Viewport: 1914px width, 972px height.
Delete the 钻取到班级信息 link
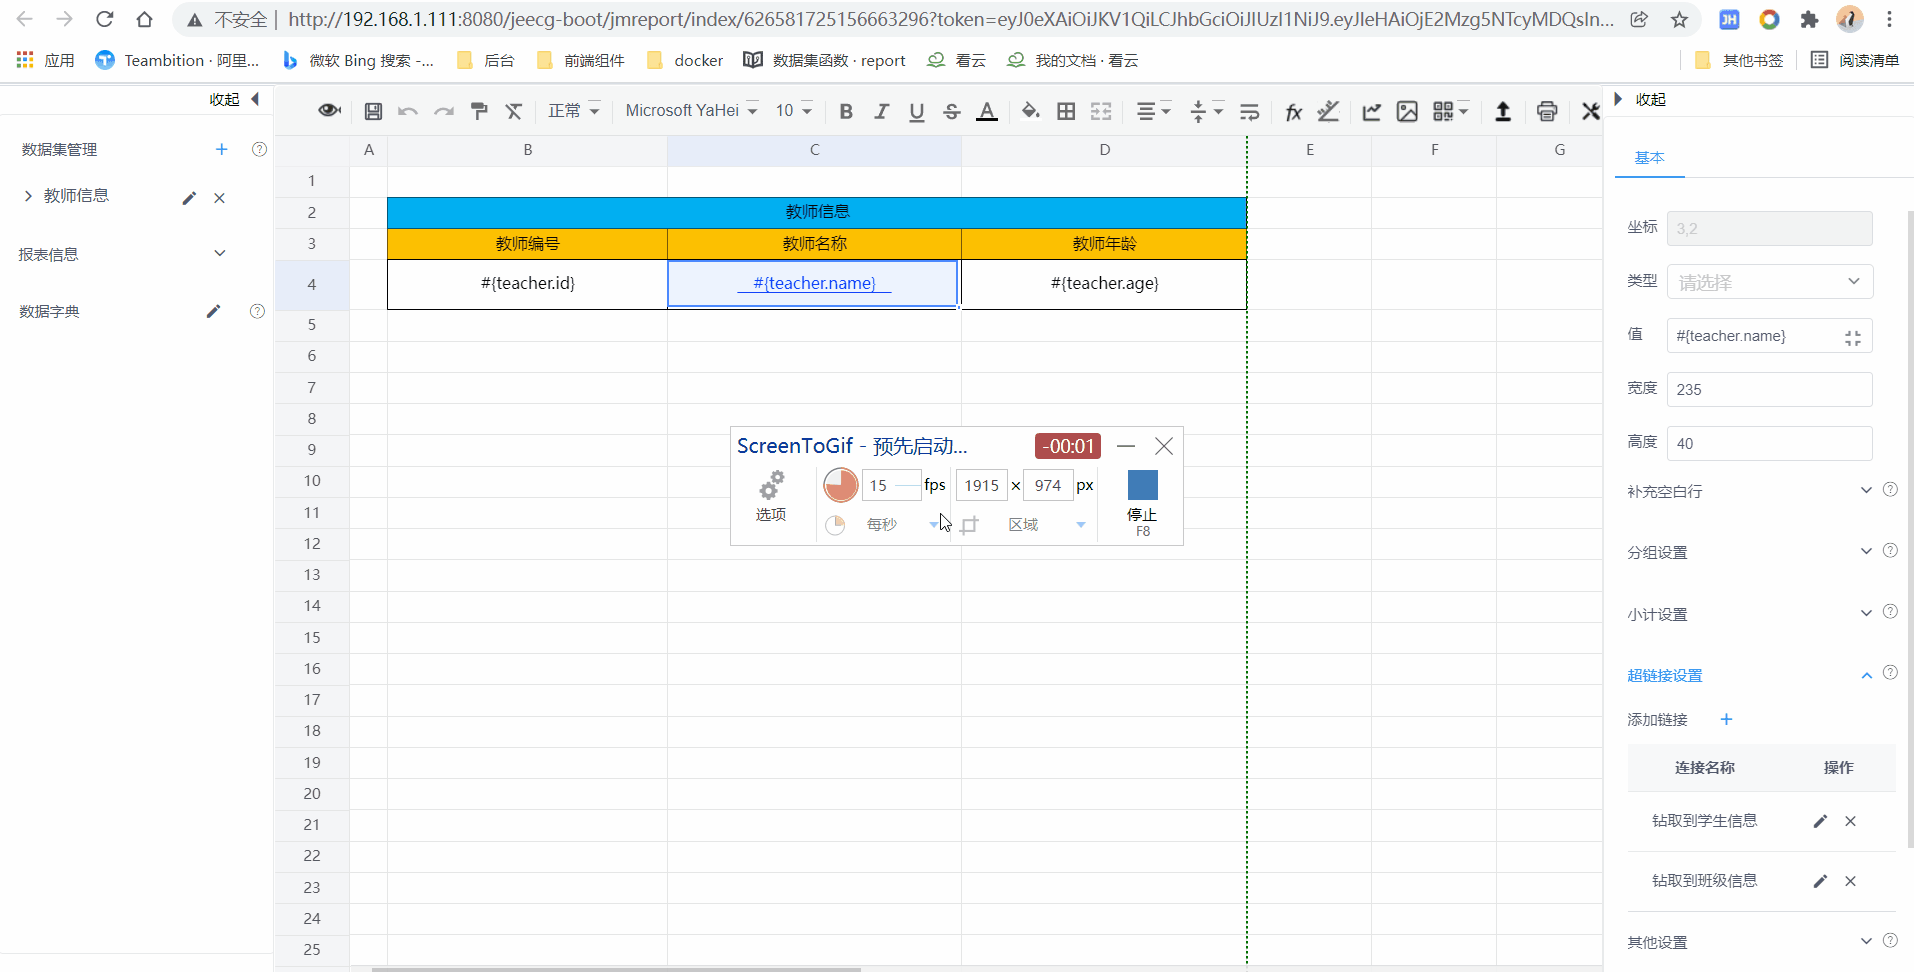[x=1850, y=881]
